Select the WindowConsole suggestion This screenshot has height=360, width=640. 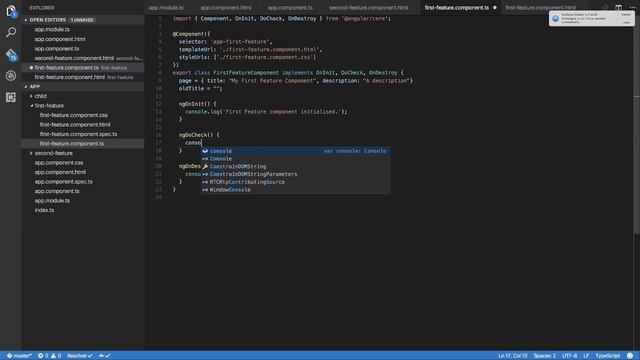[x=296, y=190]
